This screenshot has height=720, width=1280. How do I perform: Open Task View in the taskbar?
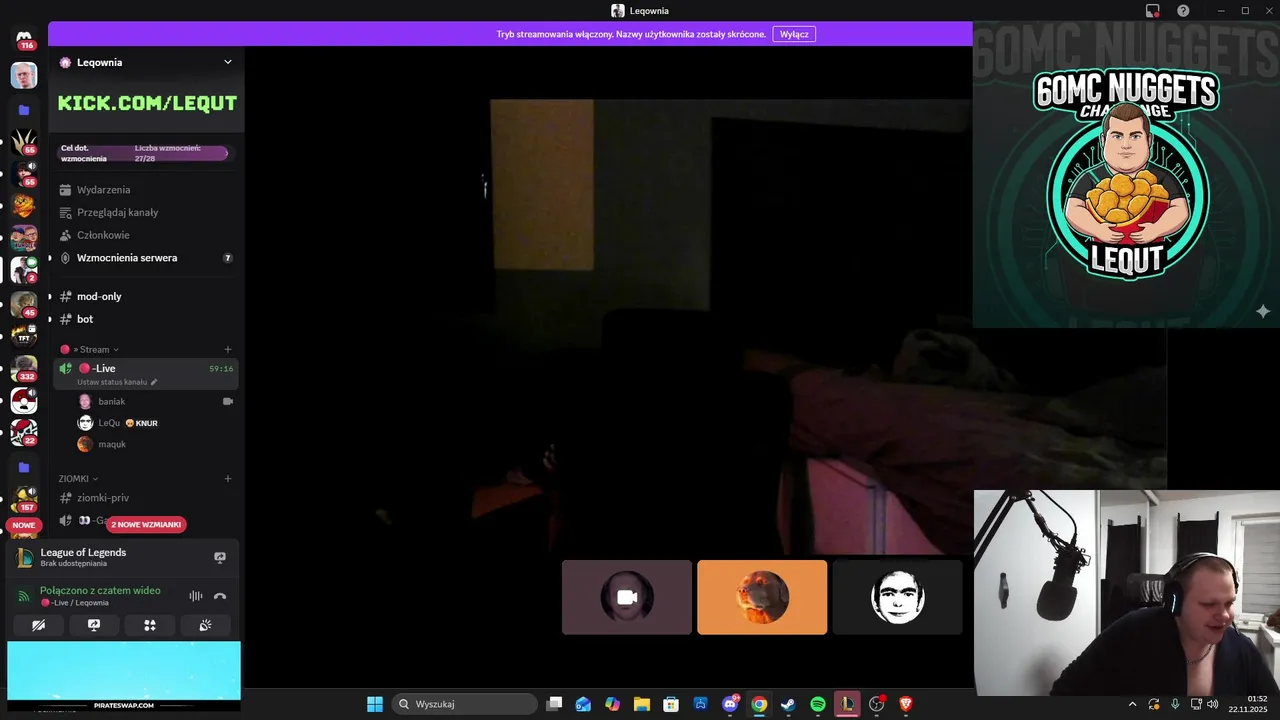554,704
